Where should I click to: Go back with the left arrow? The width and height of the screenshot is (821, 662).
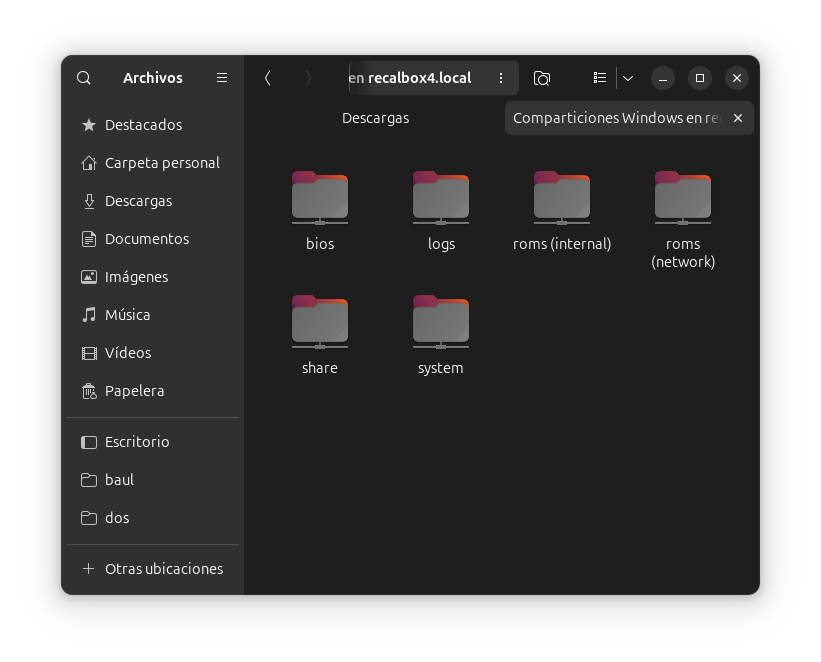pyautogui.click(x=268, y=78)
